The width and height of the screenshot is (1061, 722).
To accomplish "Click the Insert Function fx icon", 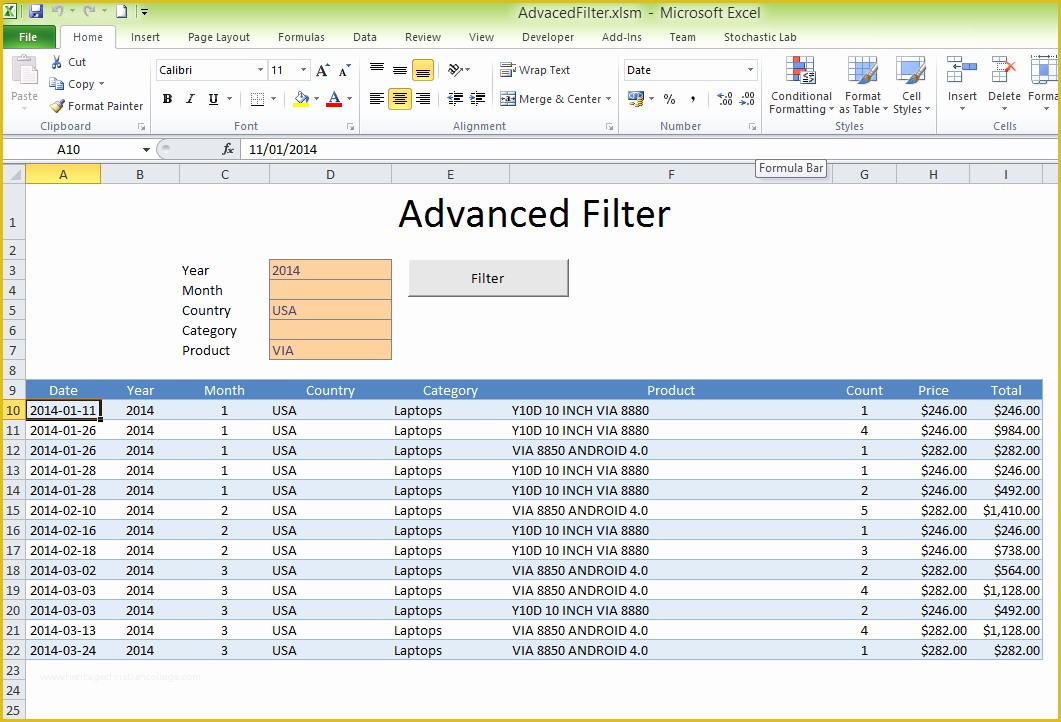I will click(228, 149).
